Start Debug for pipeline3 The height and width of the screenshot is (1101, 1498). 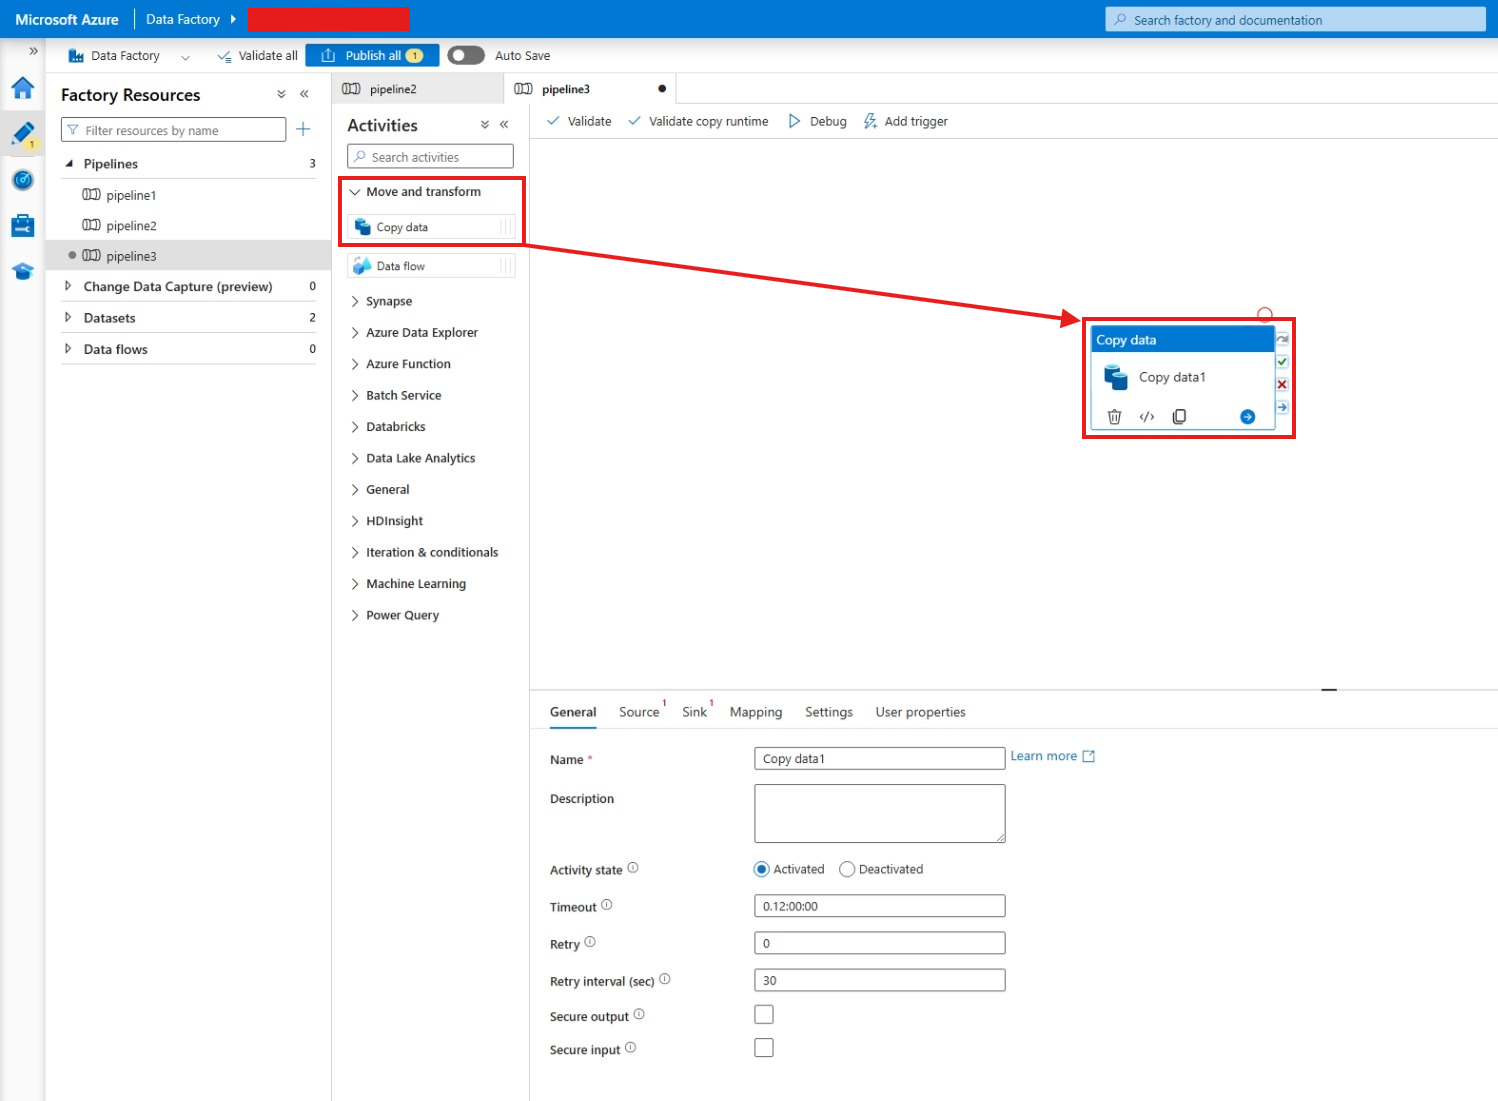[817, 121]
